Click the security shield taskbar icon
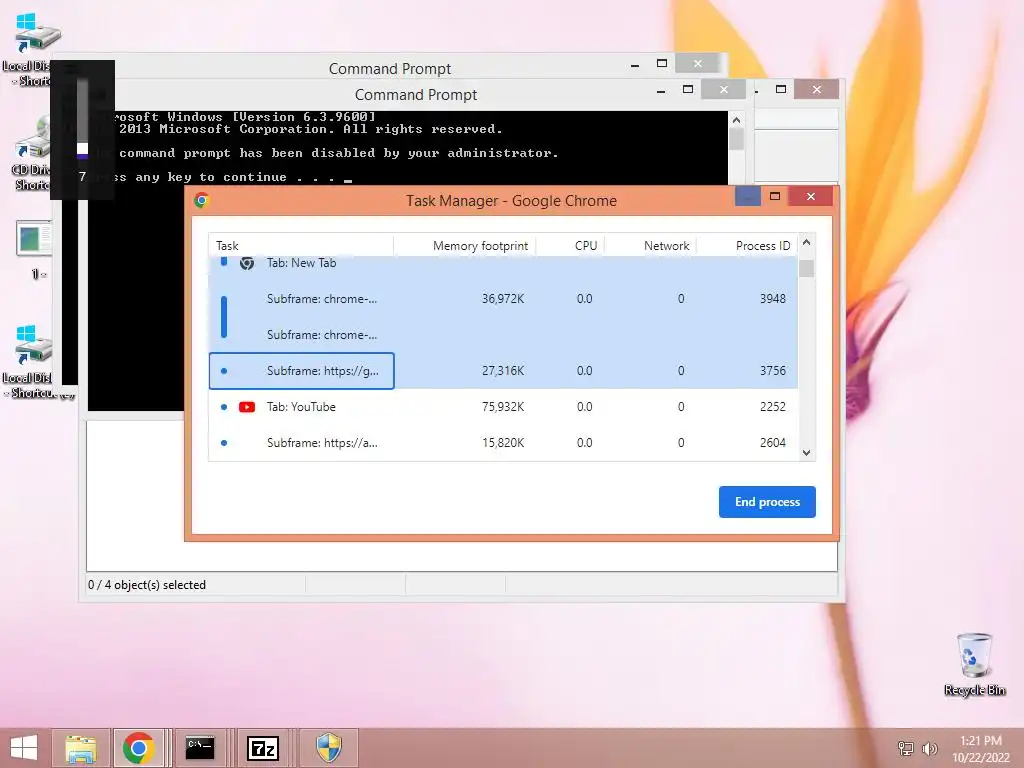Image resolution: width=1024 pixels, height=768 pixels. [328, 748]
